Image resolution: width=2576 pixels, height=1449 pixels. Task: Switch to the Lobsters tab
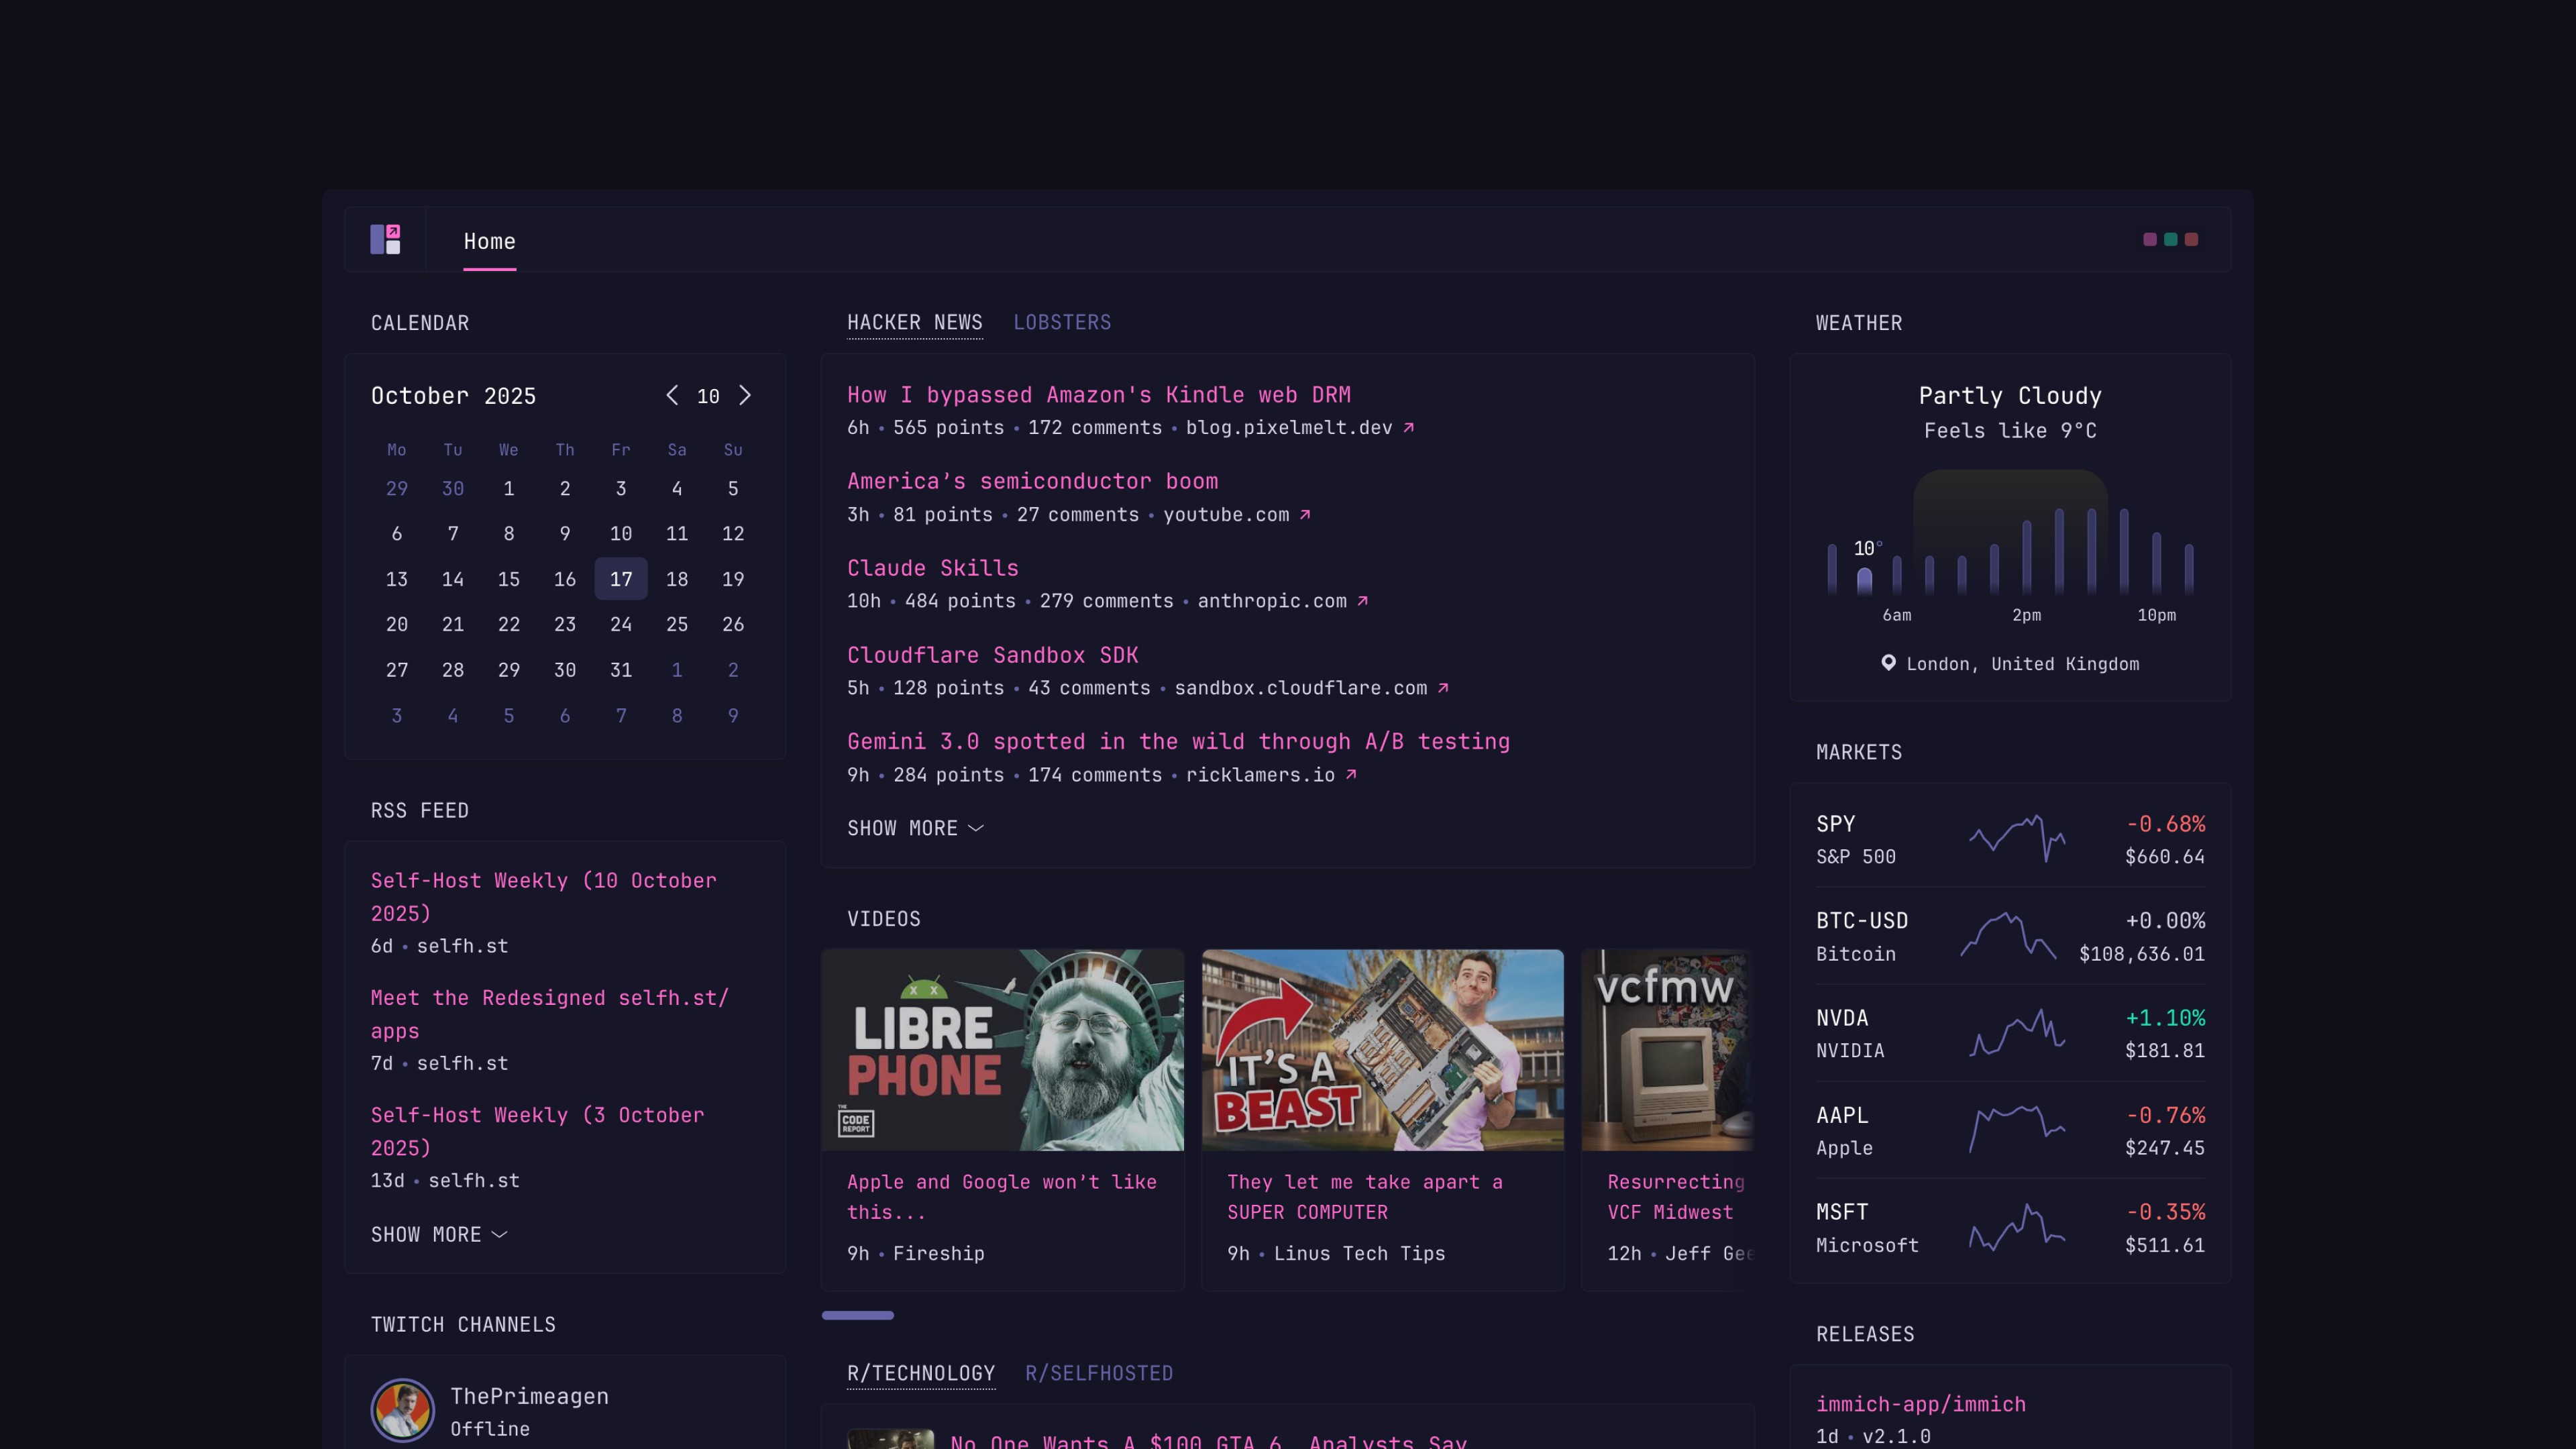coord(1062,323)
